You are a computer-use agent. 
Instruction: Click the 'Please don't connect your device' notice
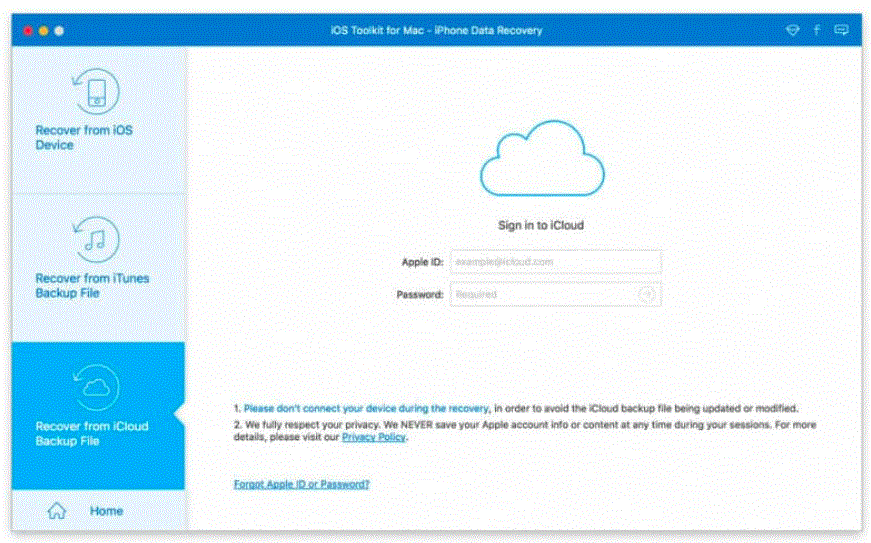(x=367, y=408)
